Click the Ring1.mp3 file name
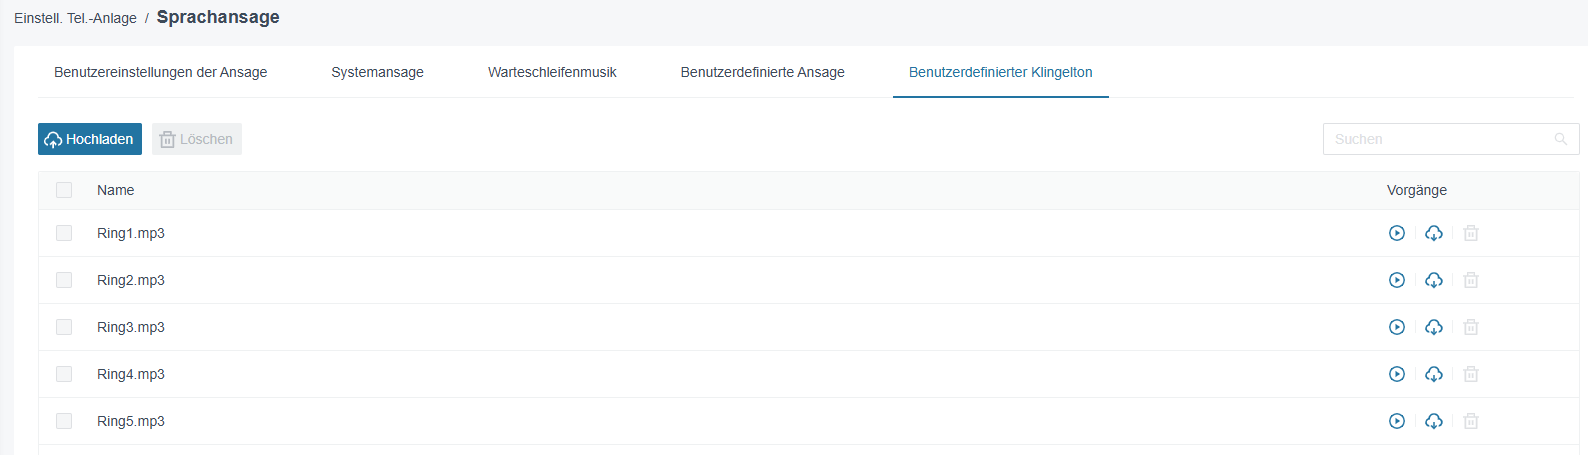Screen dimensions: 1588x455 click(131, 233)
